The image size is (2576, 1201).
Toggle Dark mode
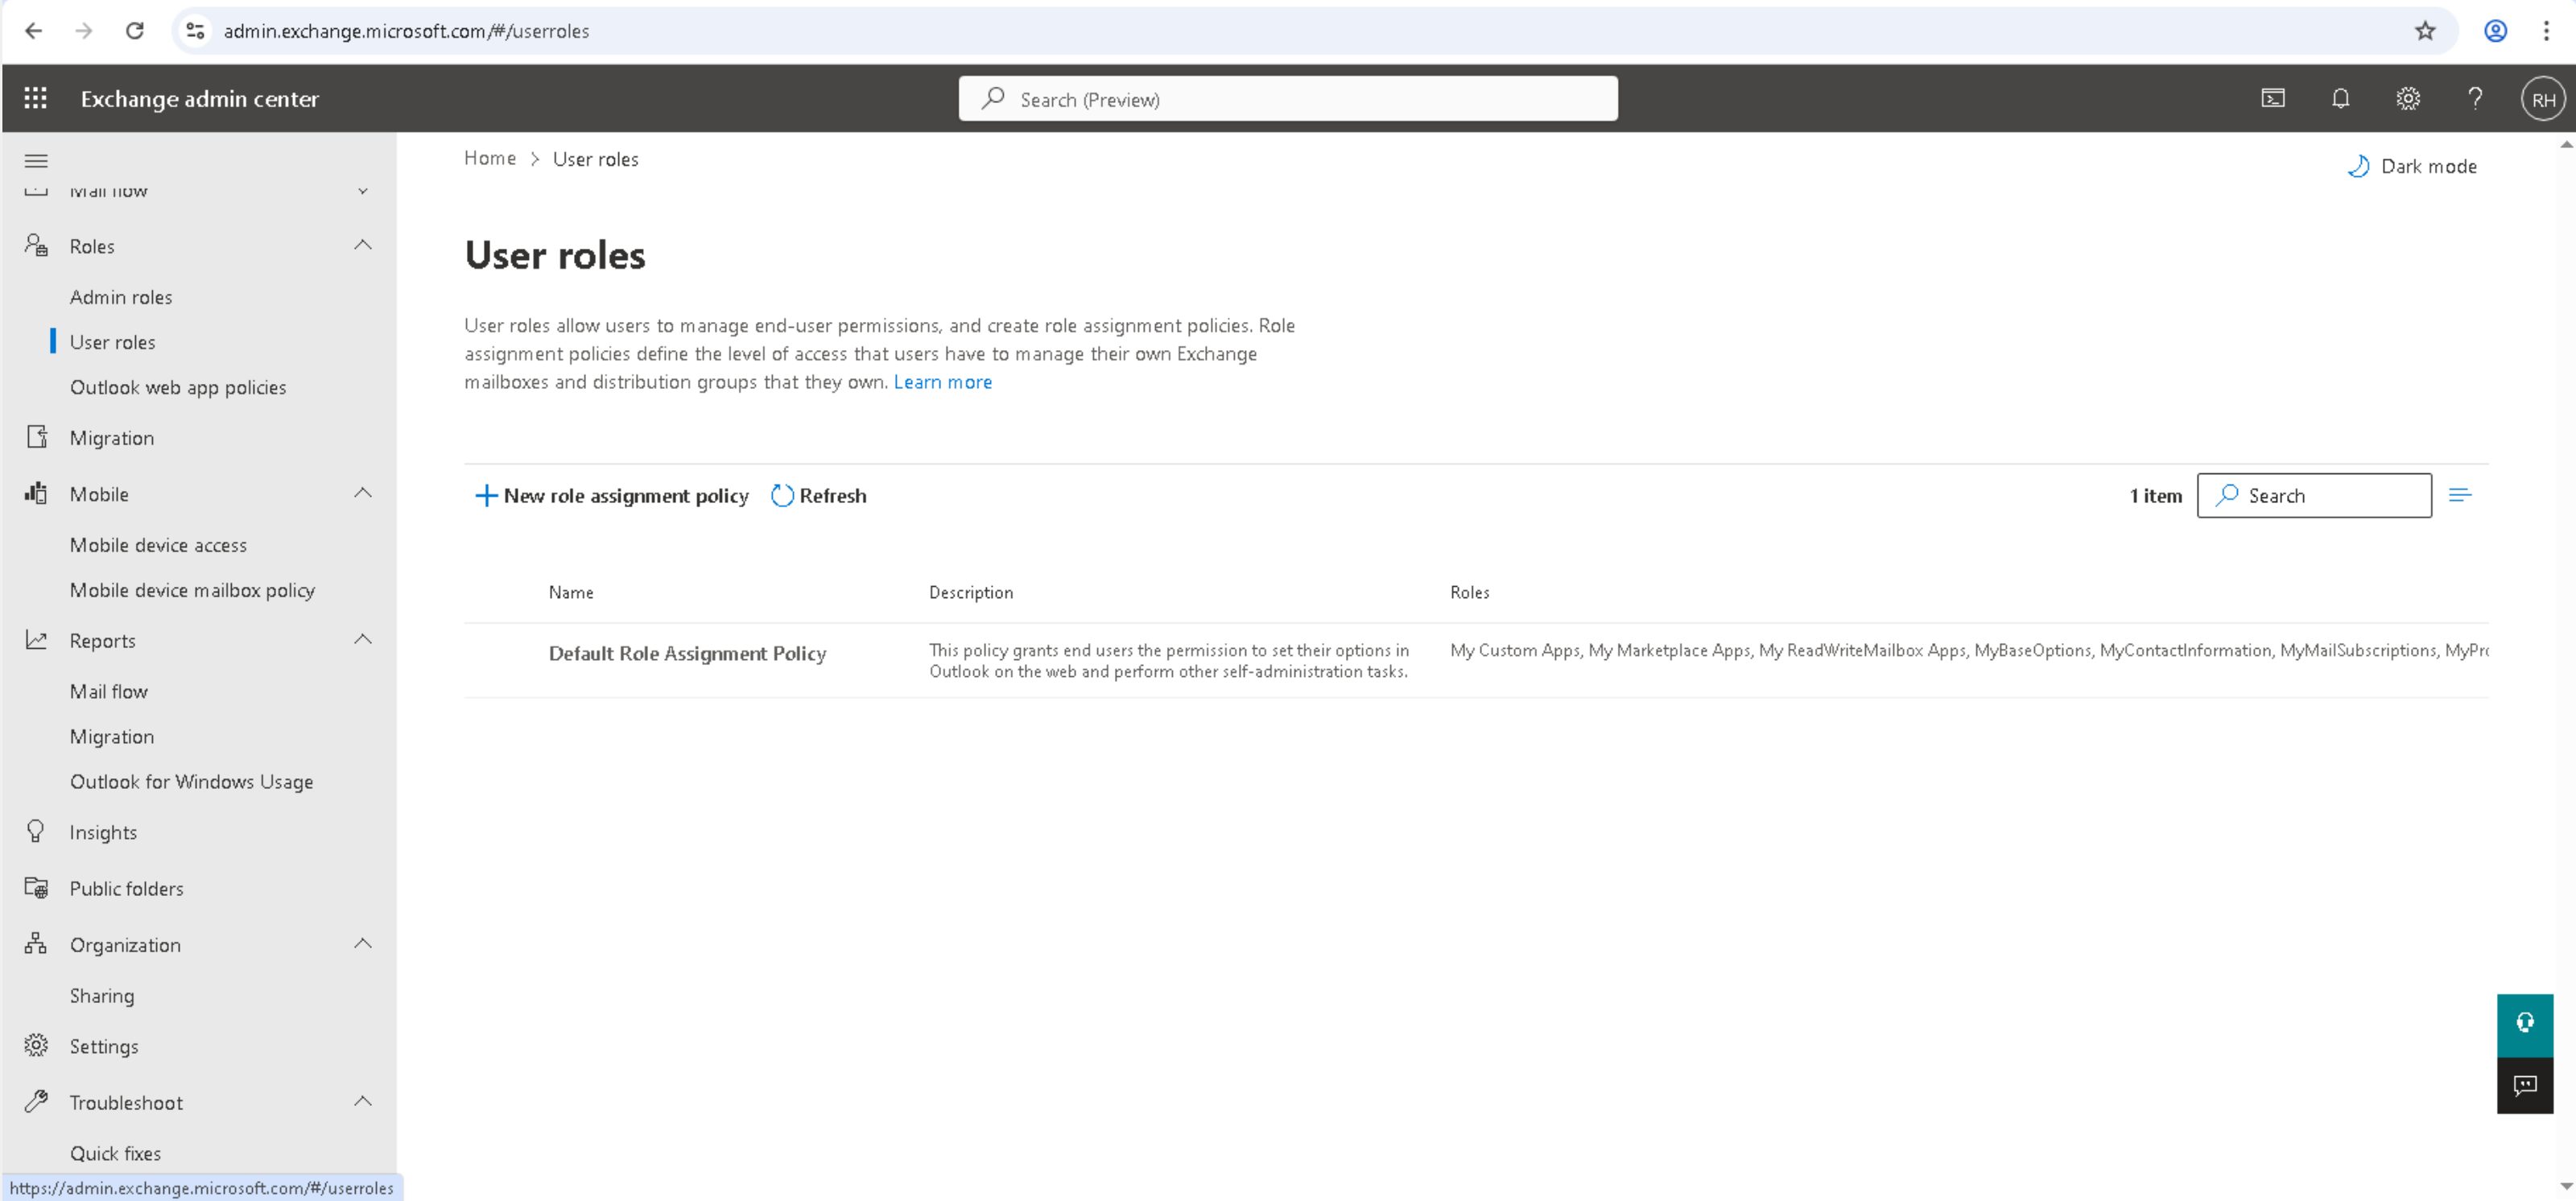pyautogui.click(x=2412, y=166)
